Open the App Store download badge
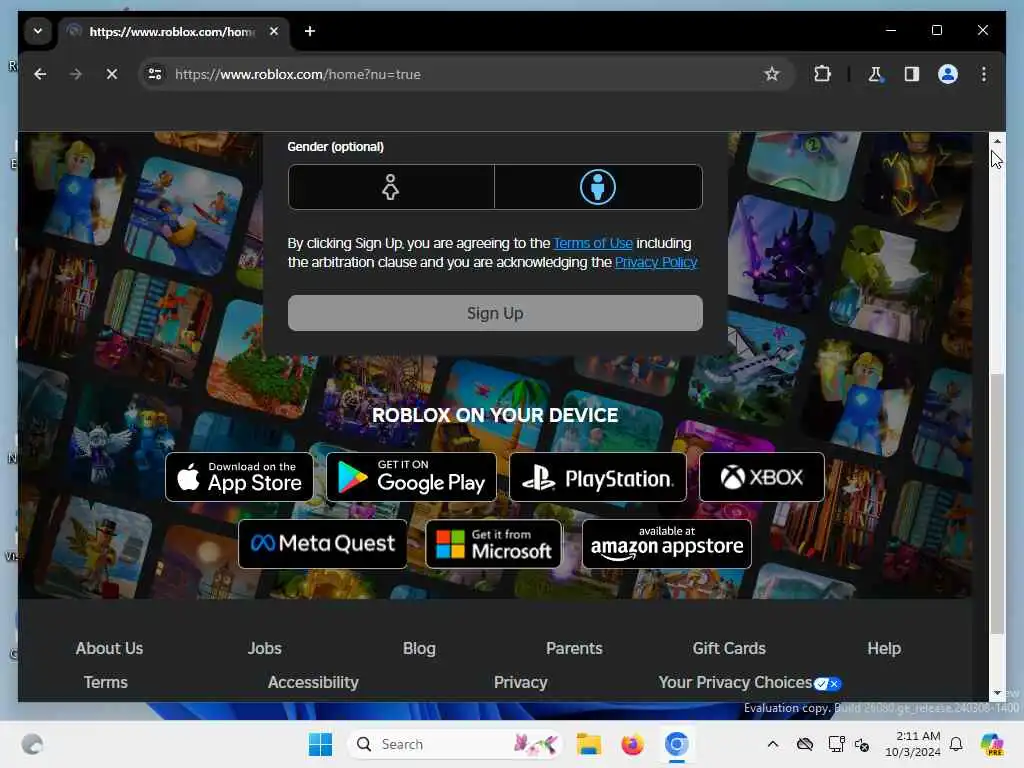The image size is (1024, 768). (239, 477)
